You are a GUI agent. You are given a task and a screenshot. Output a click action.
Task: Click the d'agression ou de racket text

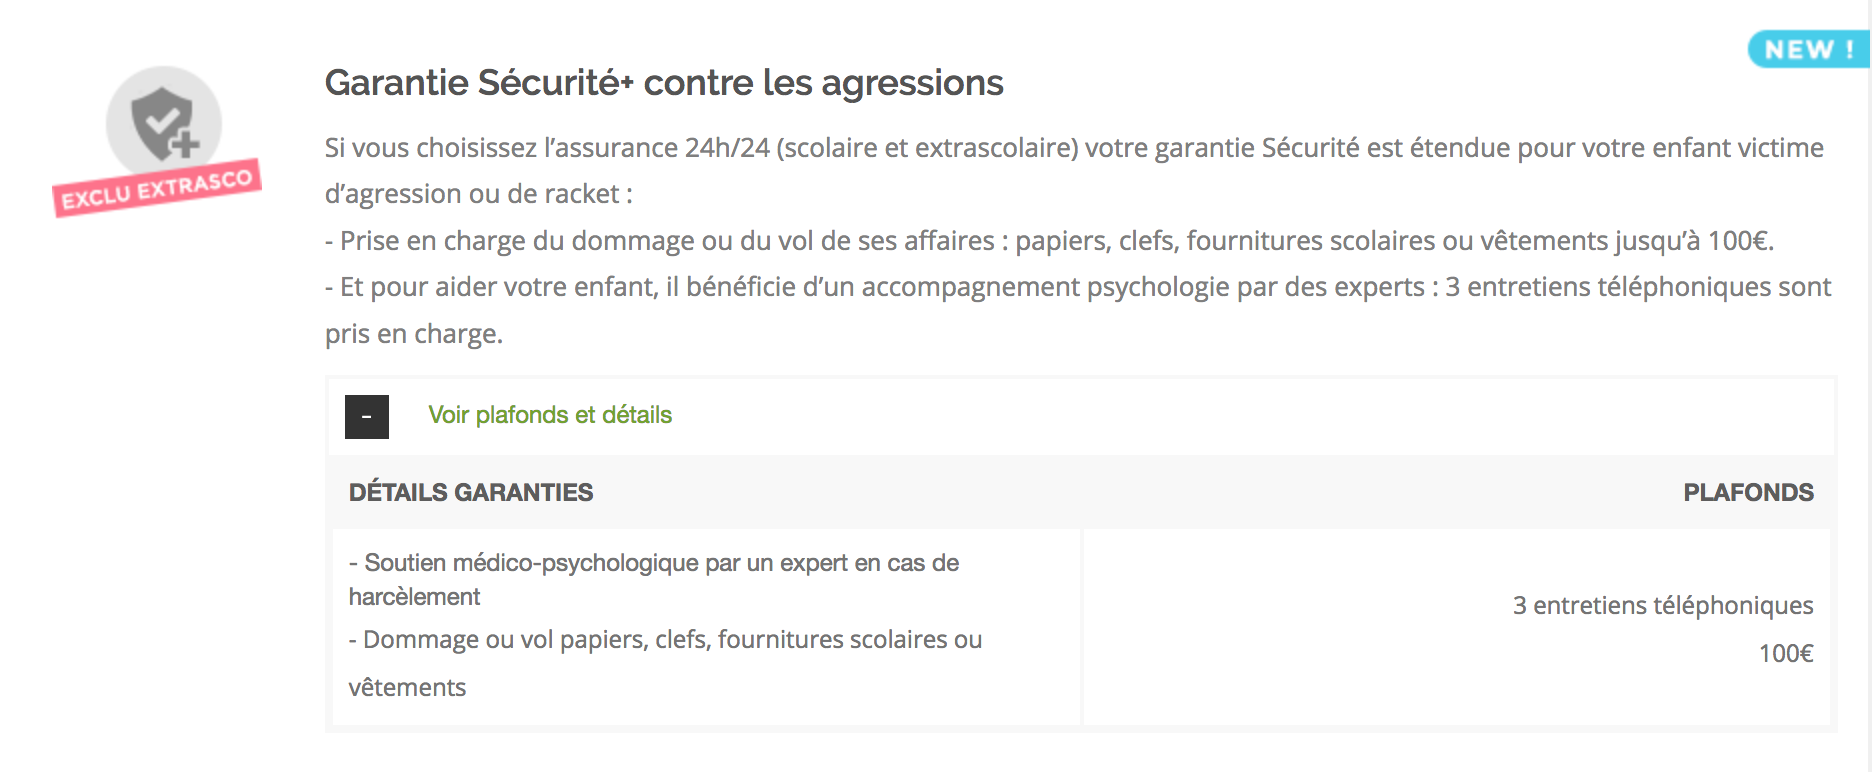479,194
